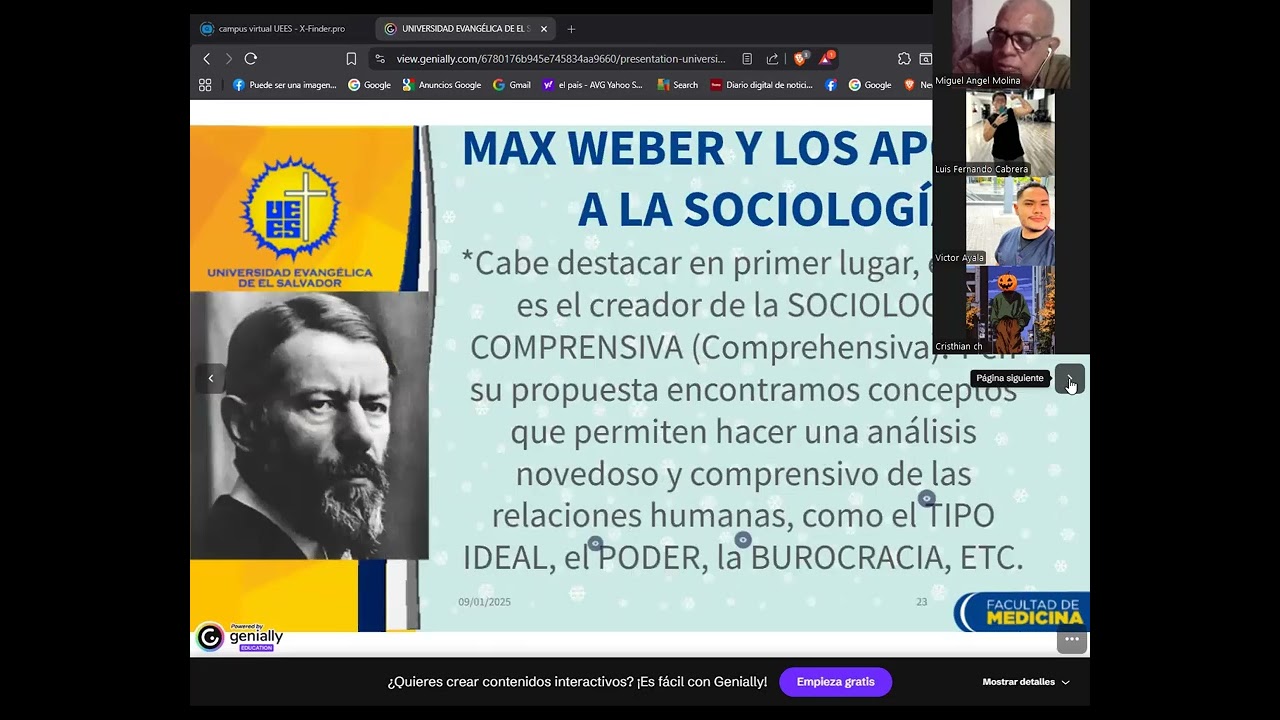Go back with the browser back arrow

point(207,59)
